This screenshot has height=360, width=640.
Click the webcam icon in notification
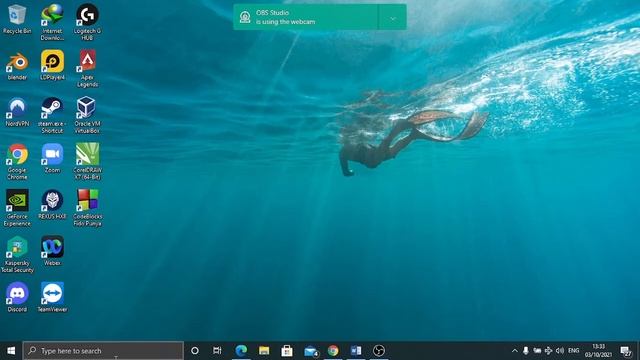tap(245, 17)
